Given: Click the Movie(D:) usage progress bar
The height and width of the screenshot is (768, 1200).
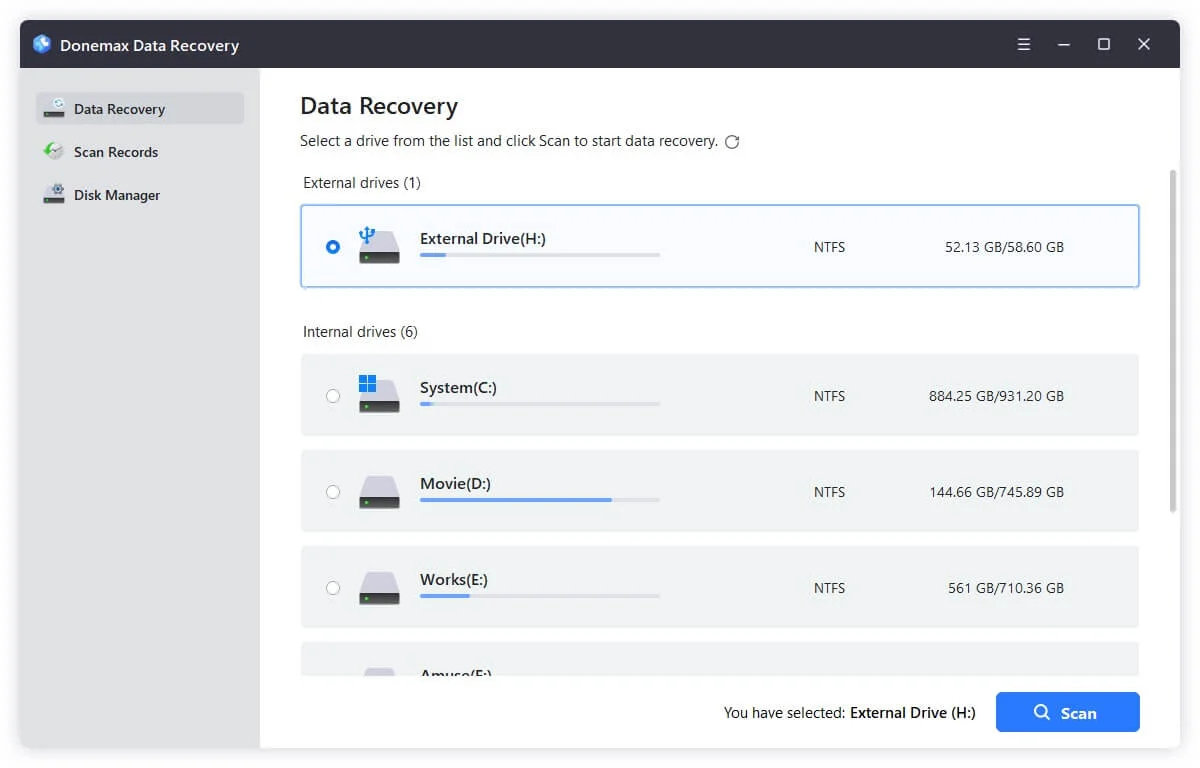Looking at the screenshot, I should [x=540, y=498].
